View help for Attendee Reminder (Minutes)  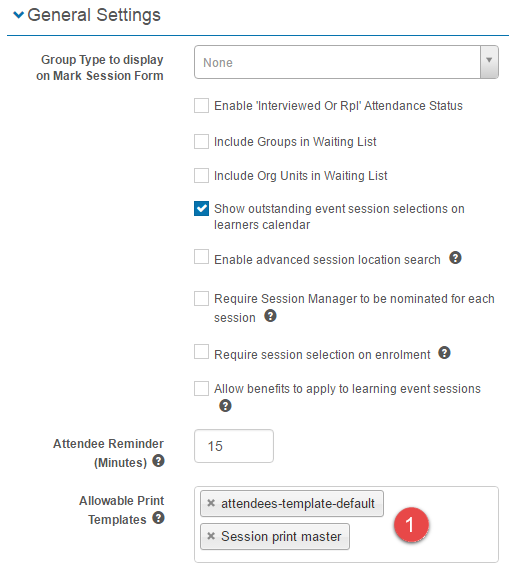point(158,461)
